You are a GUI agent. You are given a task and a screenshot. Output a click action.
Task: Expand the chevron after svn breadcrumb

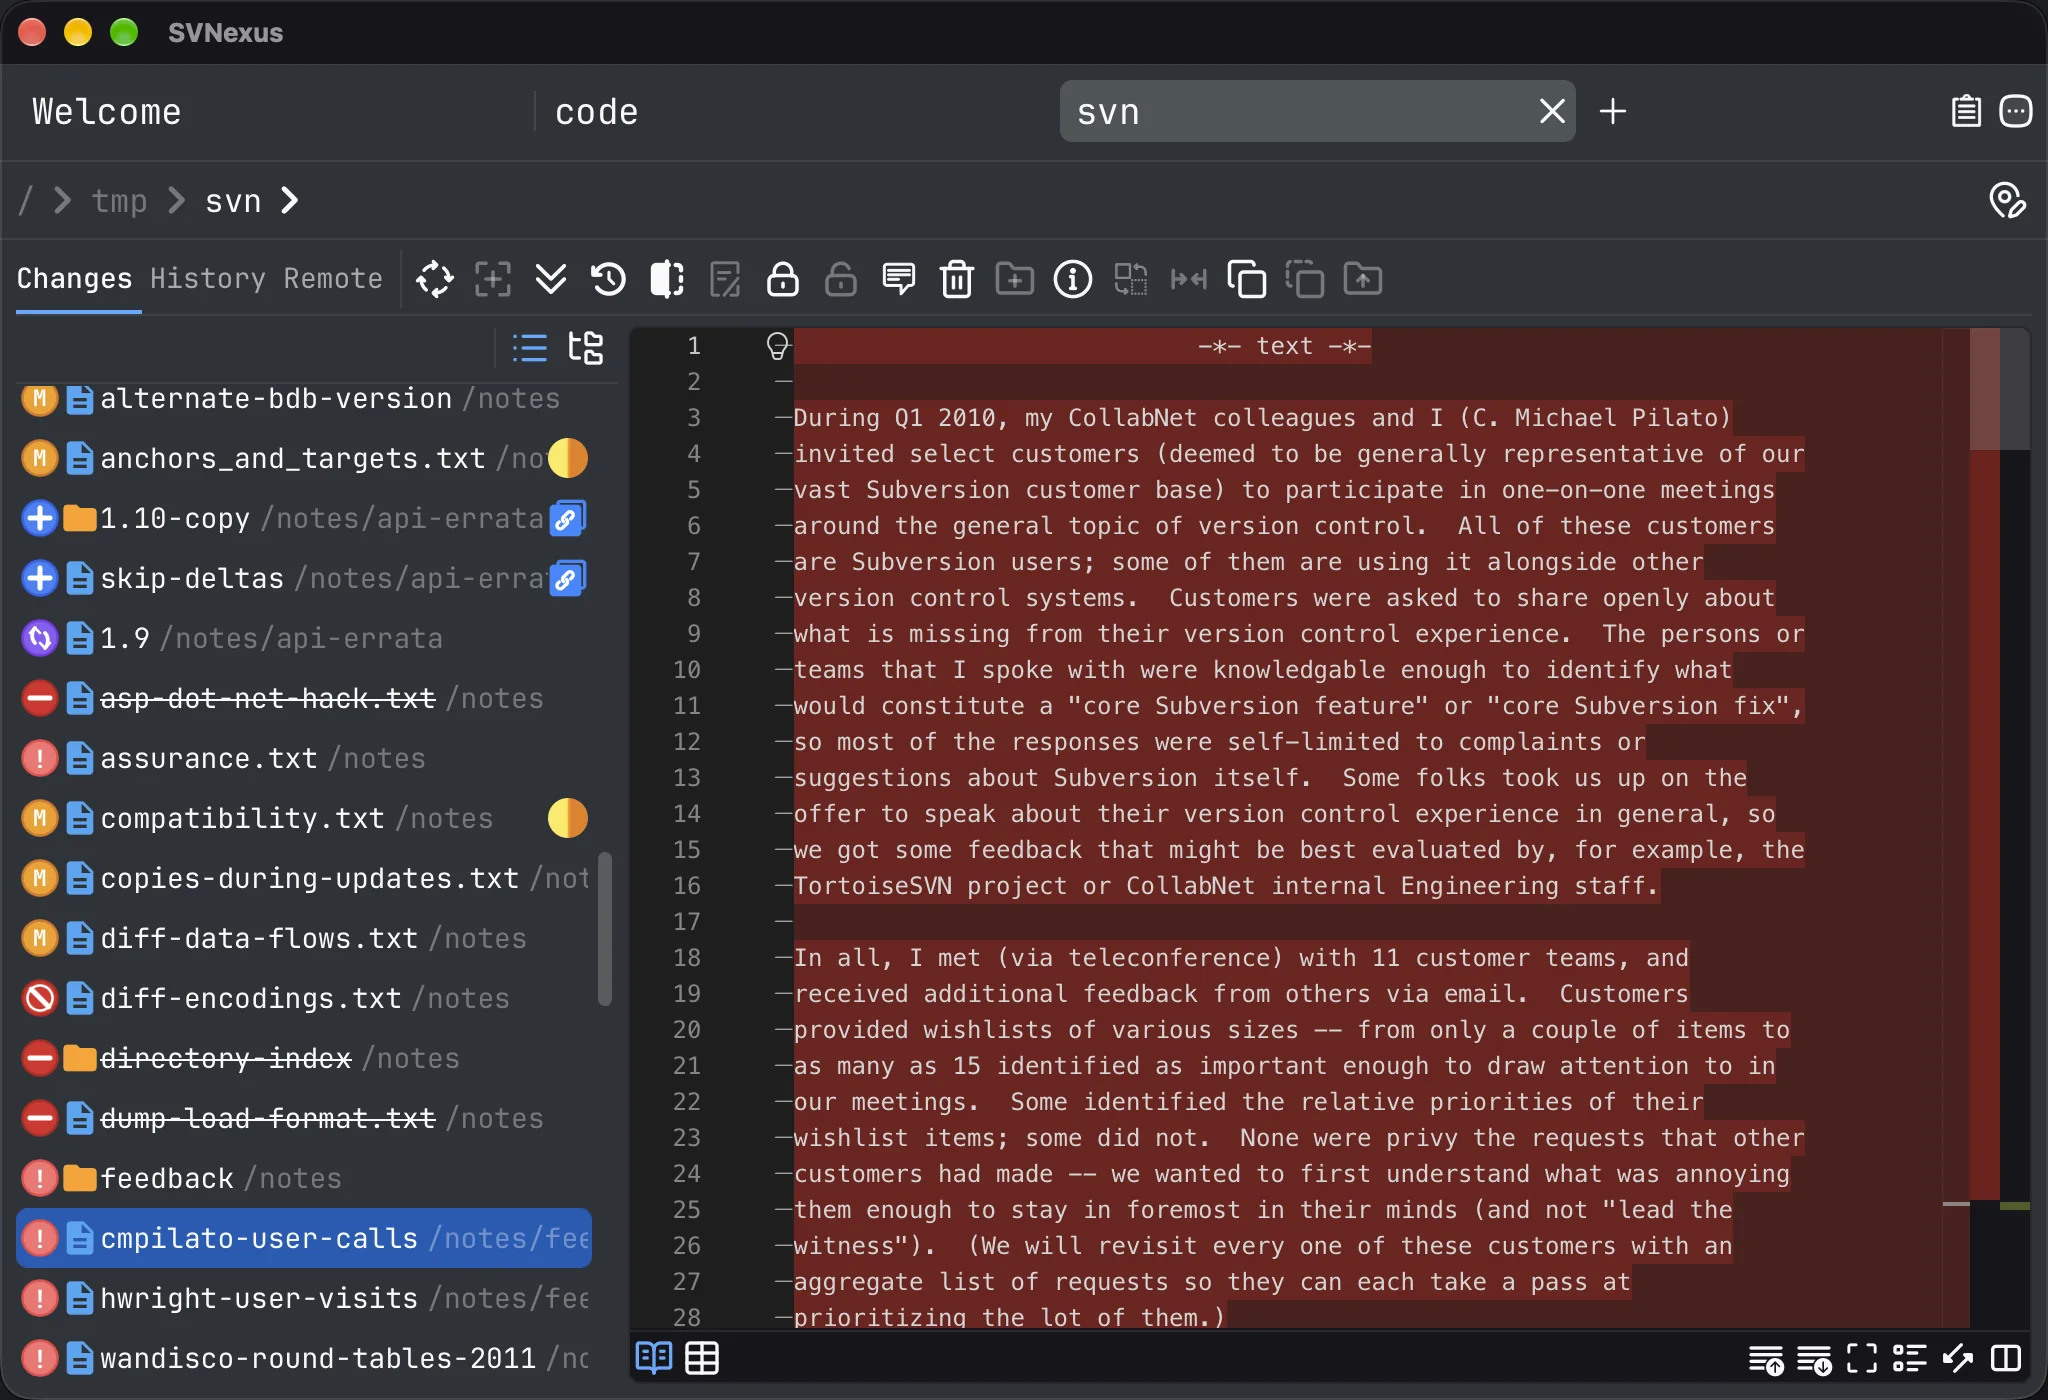pos(290,201)
